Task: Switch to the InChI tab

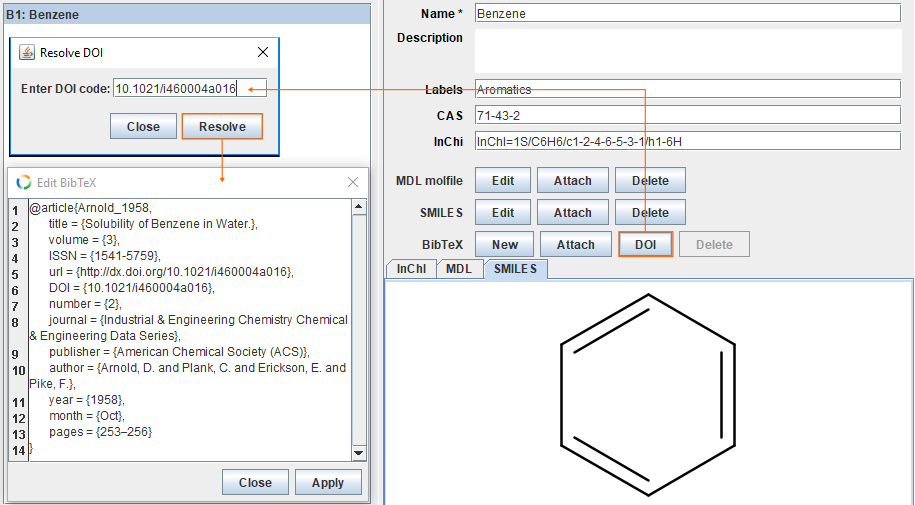Action: [411, 269]
